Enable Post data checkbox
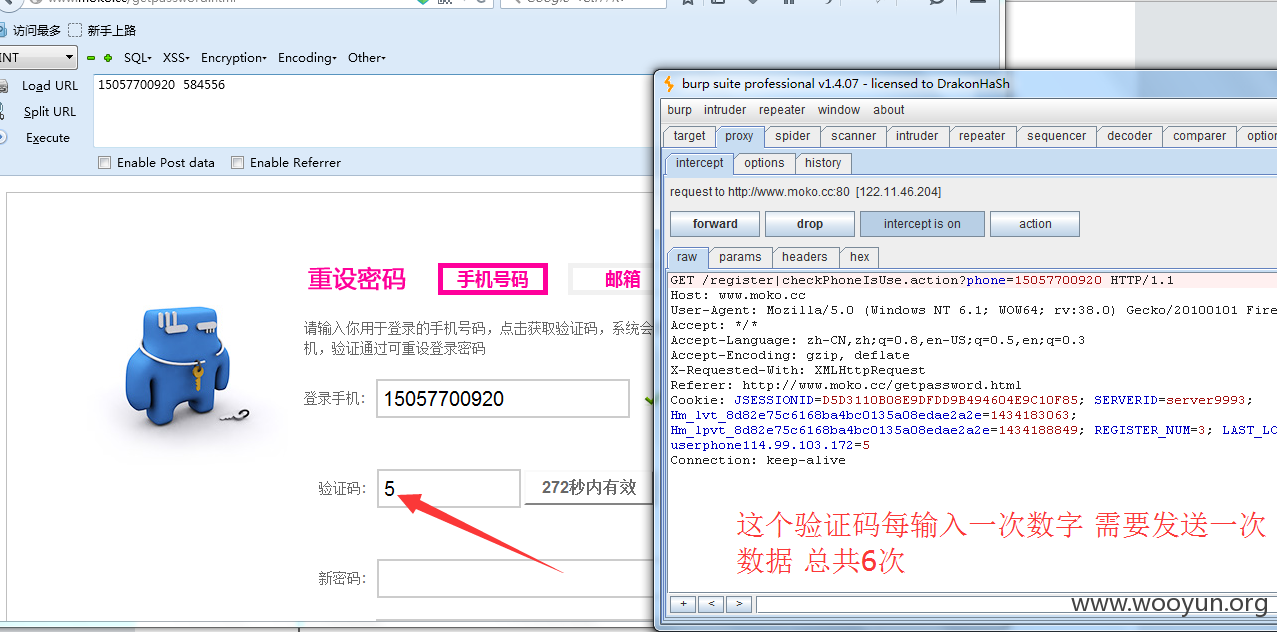 pos(105,162)
